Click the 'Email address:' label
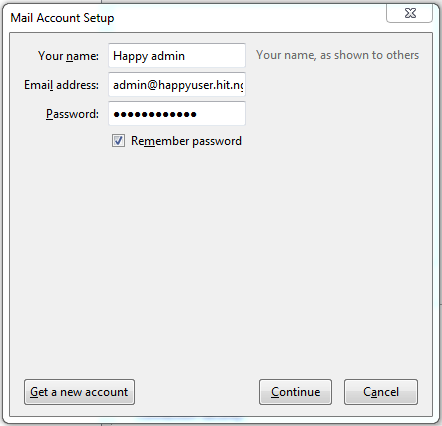The width and height of the screenshot is (442, 426). click(x=61, y=85)
